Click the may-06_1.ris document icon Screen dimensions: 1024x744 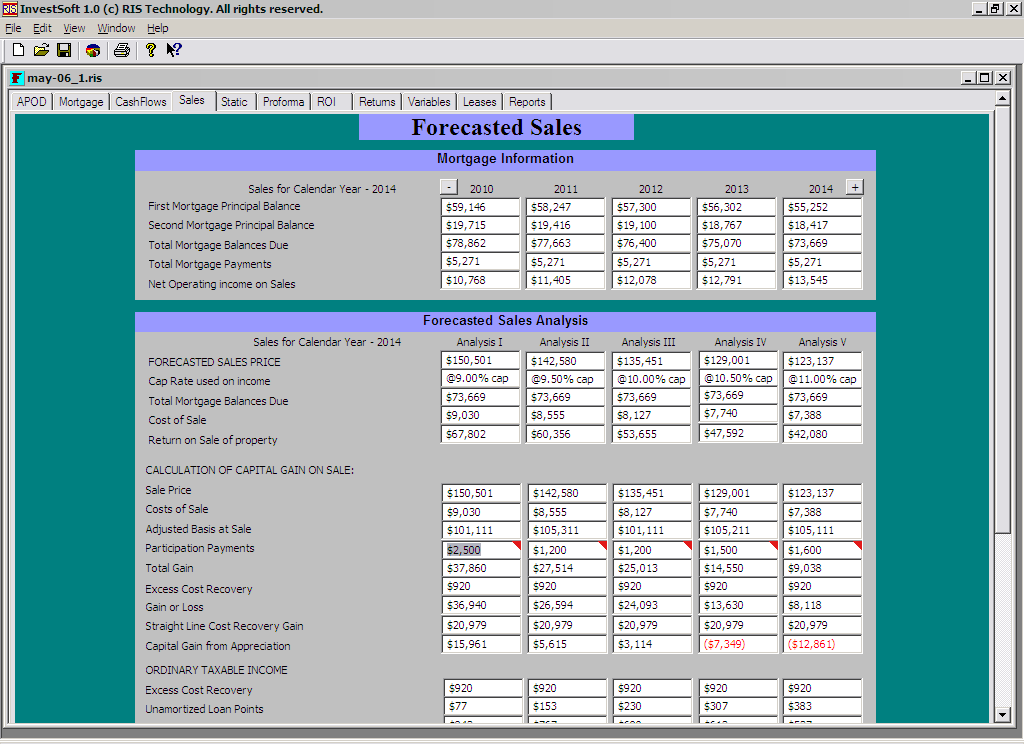pos(17,78)
